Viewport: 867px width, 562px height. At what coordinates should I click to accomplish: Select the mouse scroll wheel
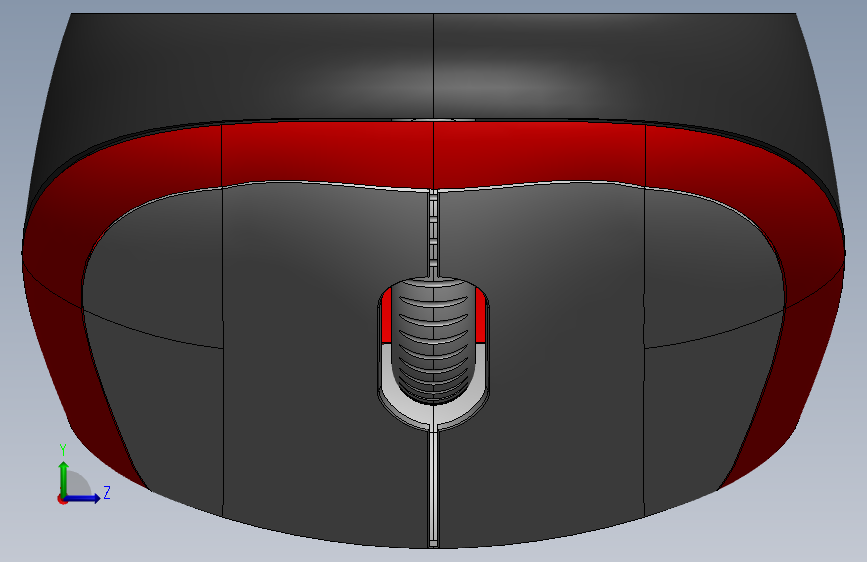point(434,340)
